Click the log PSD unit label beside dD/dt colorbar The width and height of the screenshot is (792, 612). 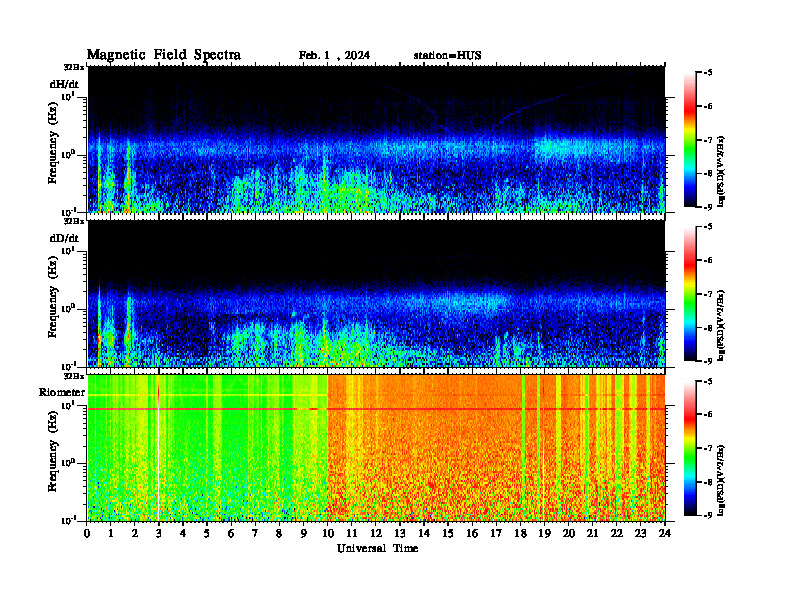click(x=721, y=324)
